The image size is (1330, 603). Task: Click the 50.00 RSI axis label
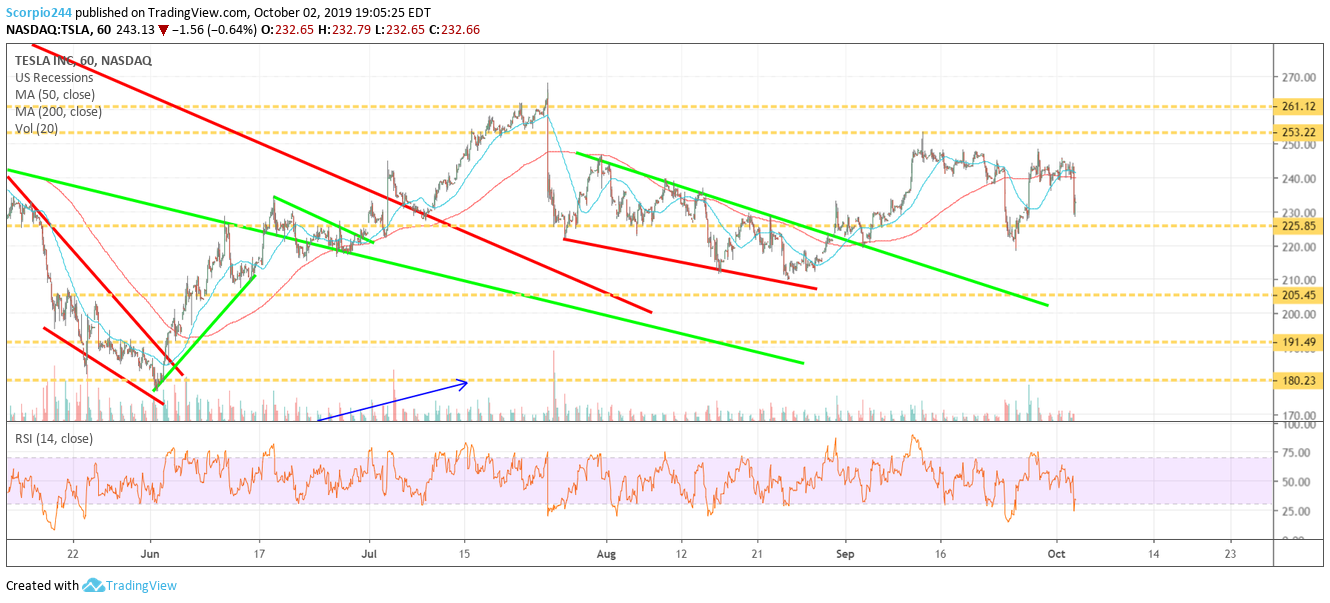coord(1296,482)
